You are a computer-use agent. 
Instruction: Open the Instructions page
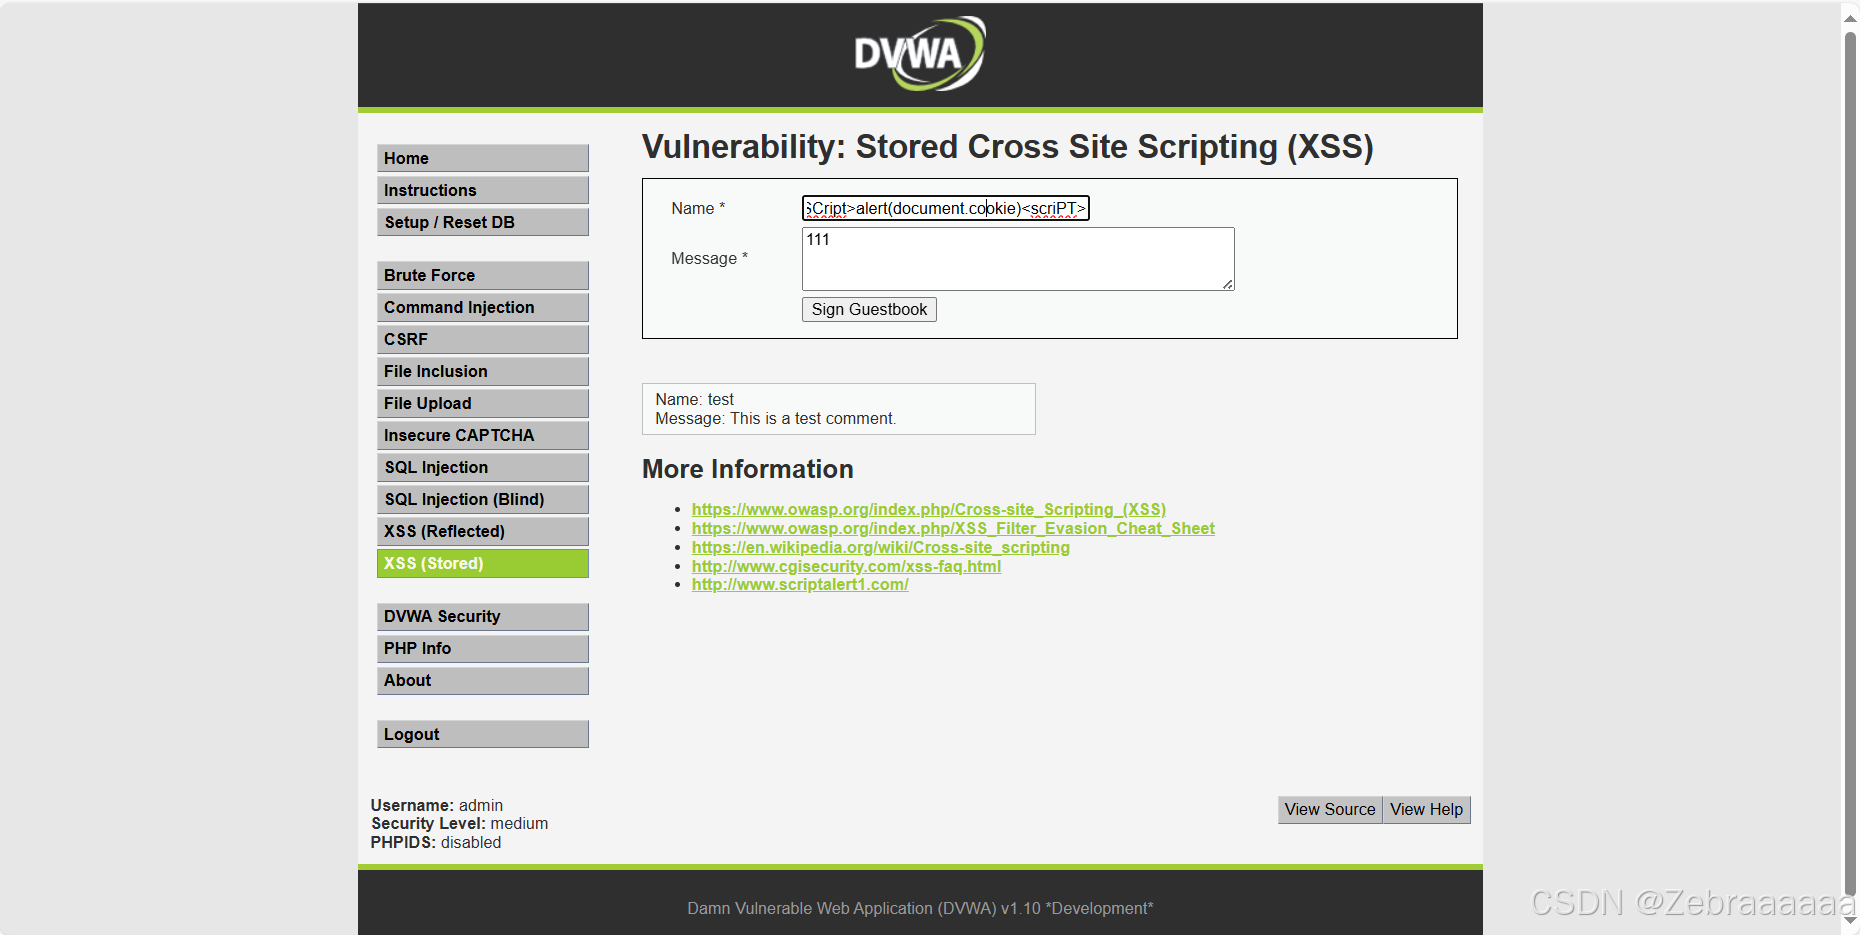click(x=483, y=190)
